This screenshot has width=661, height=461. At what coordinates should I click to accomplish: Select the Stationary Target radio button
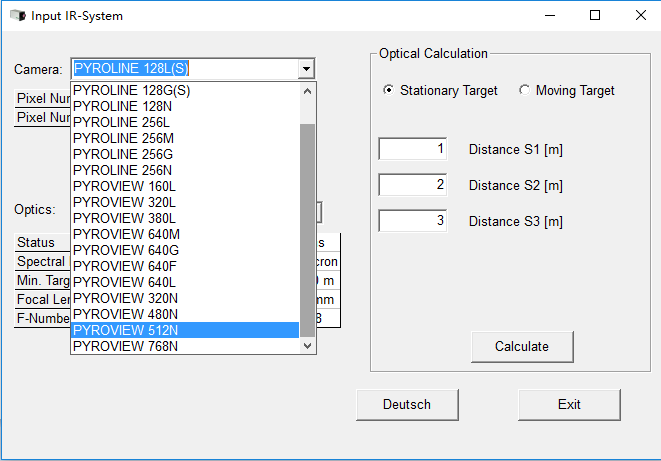click(389, 91)
